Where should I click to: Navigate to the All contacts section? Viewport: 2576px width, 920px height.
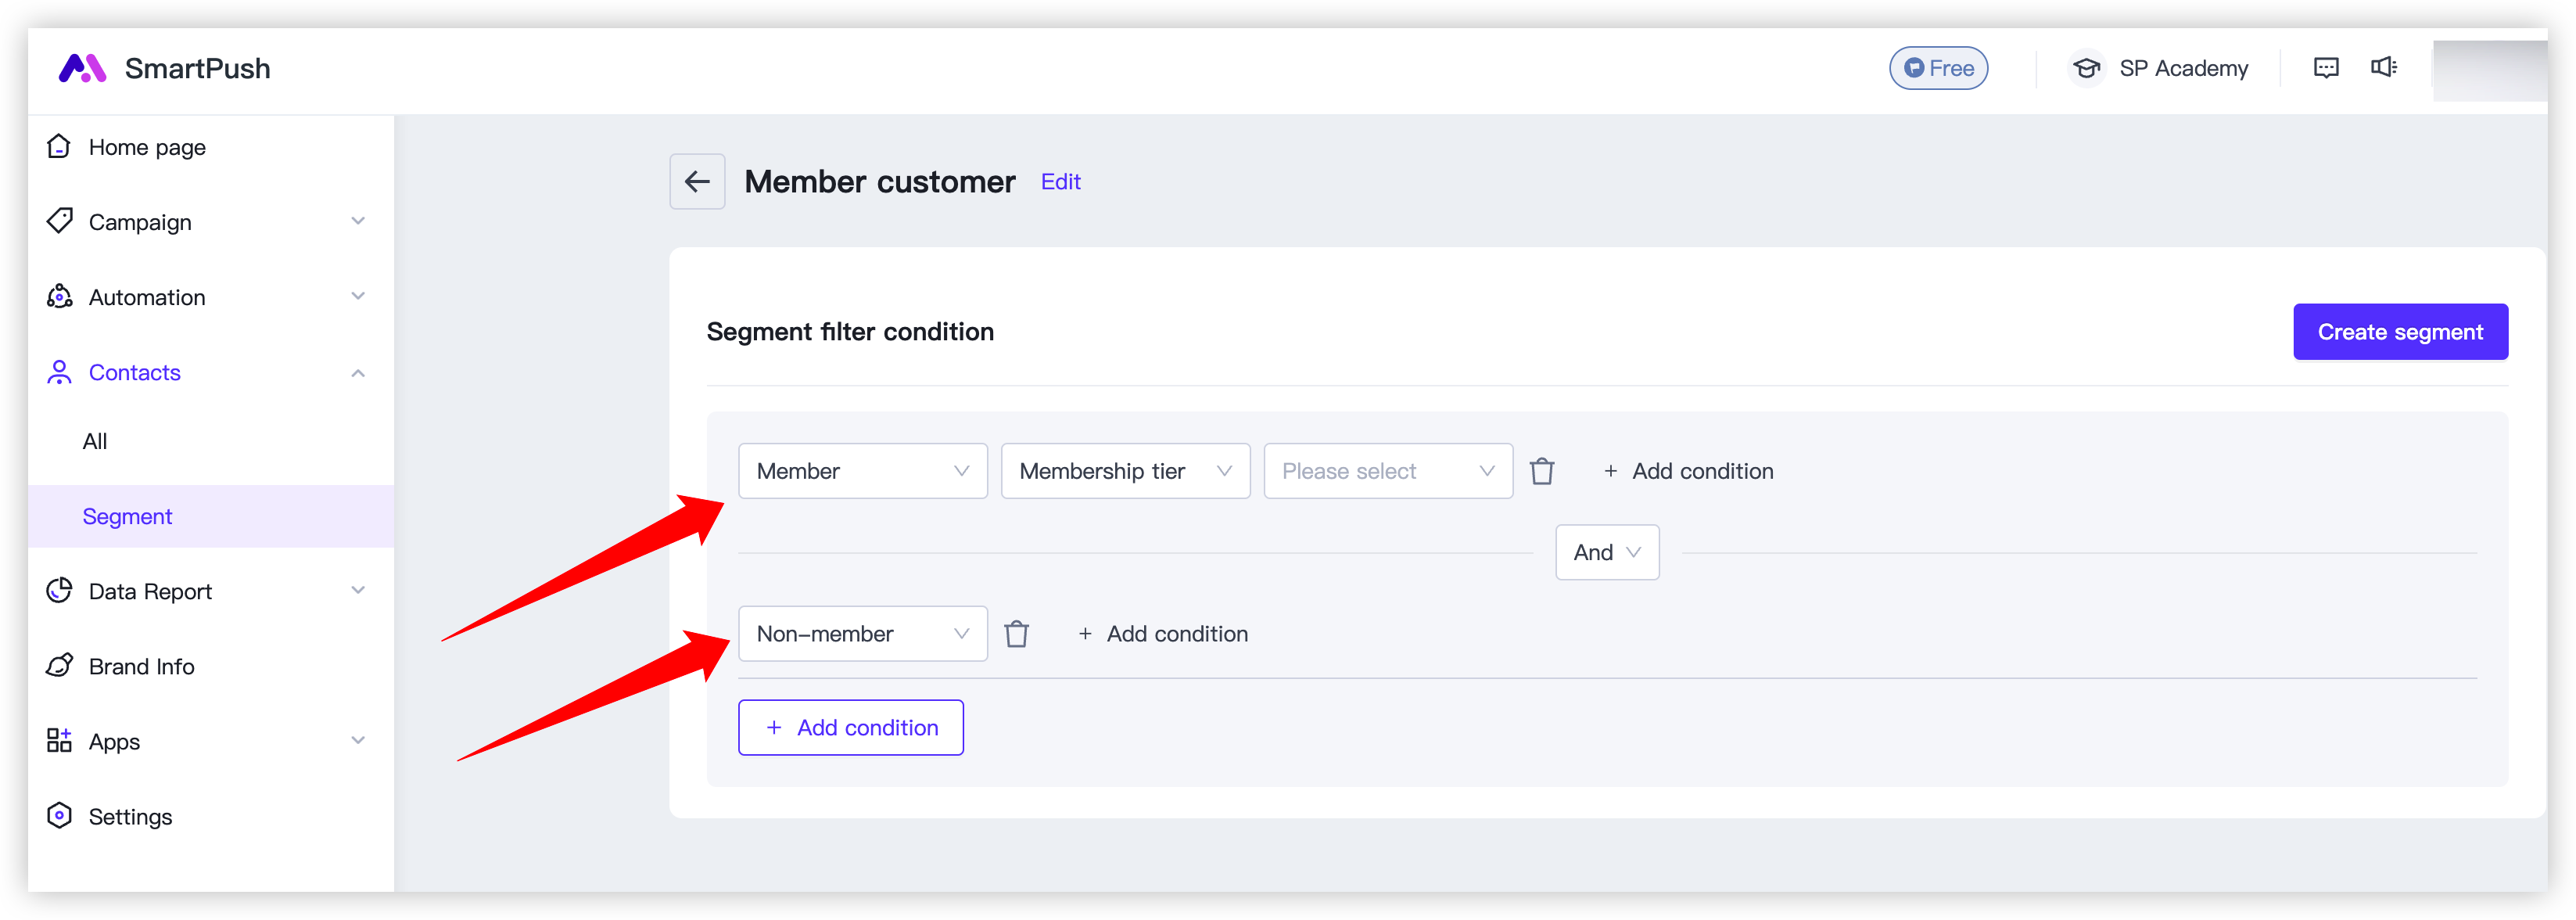tap(95, 440)
